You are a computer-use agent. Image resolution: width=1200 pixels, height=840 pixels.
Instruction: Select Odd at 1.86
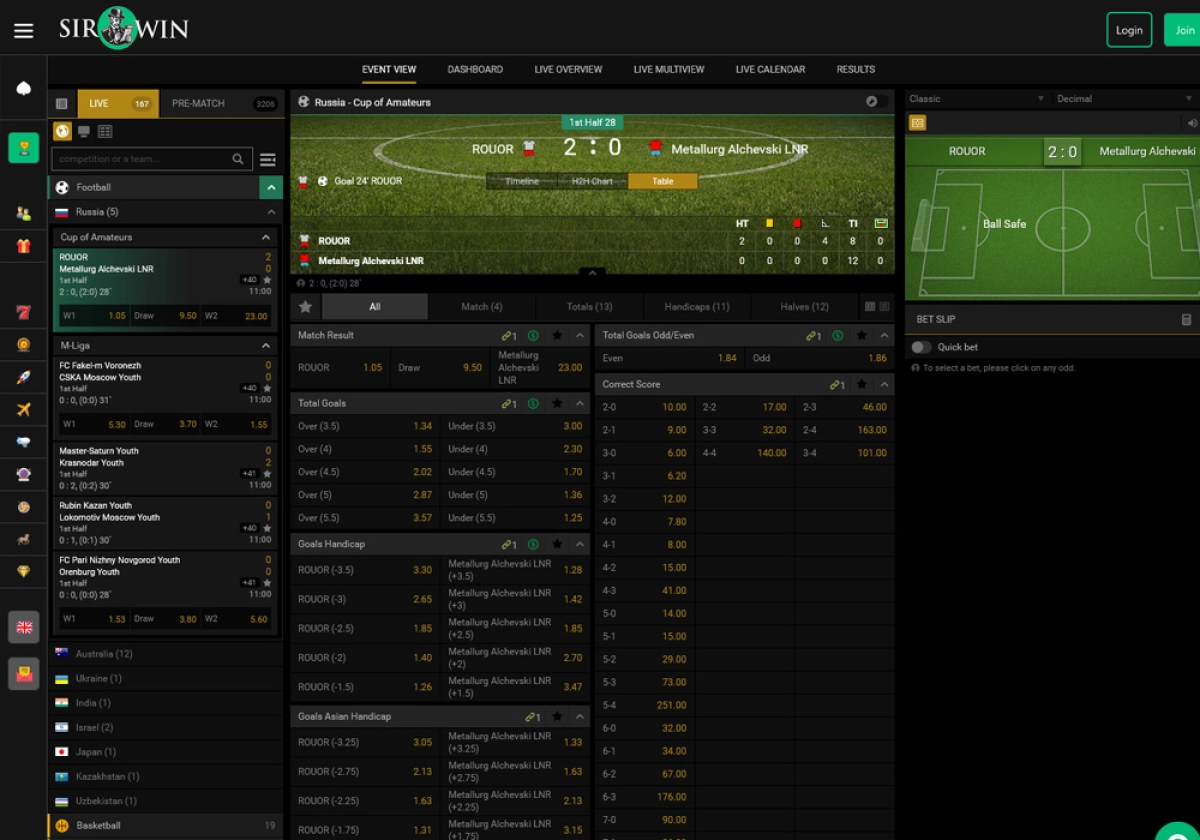coord(819,358)
